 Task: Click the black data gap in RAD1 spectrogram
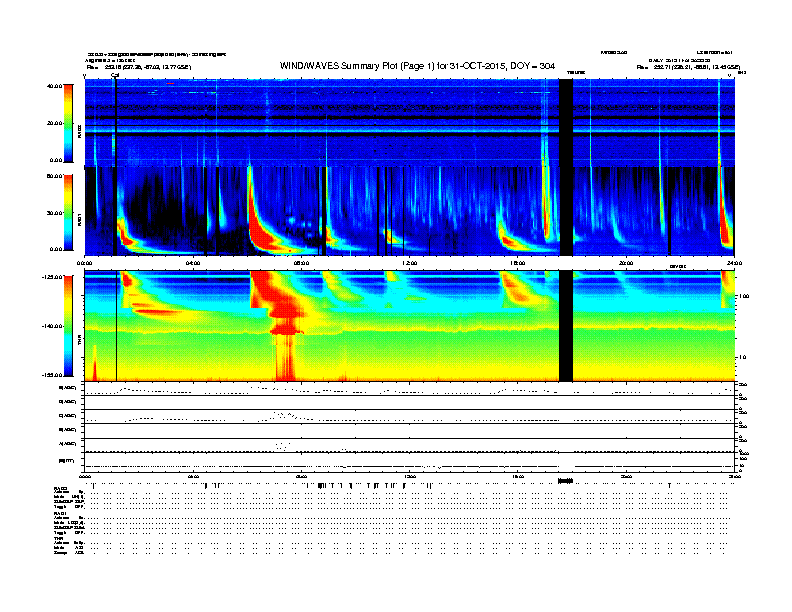pos(566,211)
